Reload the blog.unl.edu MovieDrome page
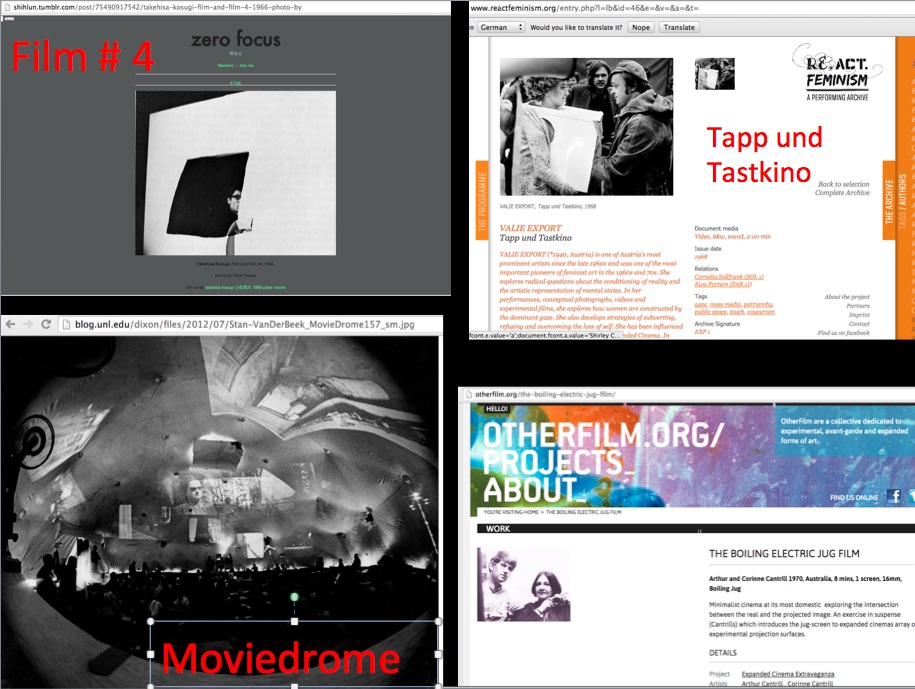 (x=46, y=324)
